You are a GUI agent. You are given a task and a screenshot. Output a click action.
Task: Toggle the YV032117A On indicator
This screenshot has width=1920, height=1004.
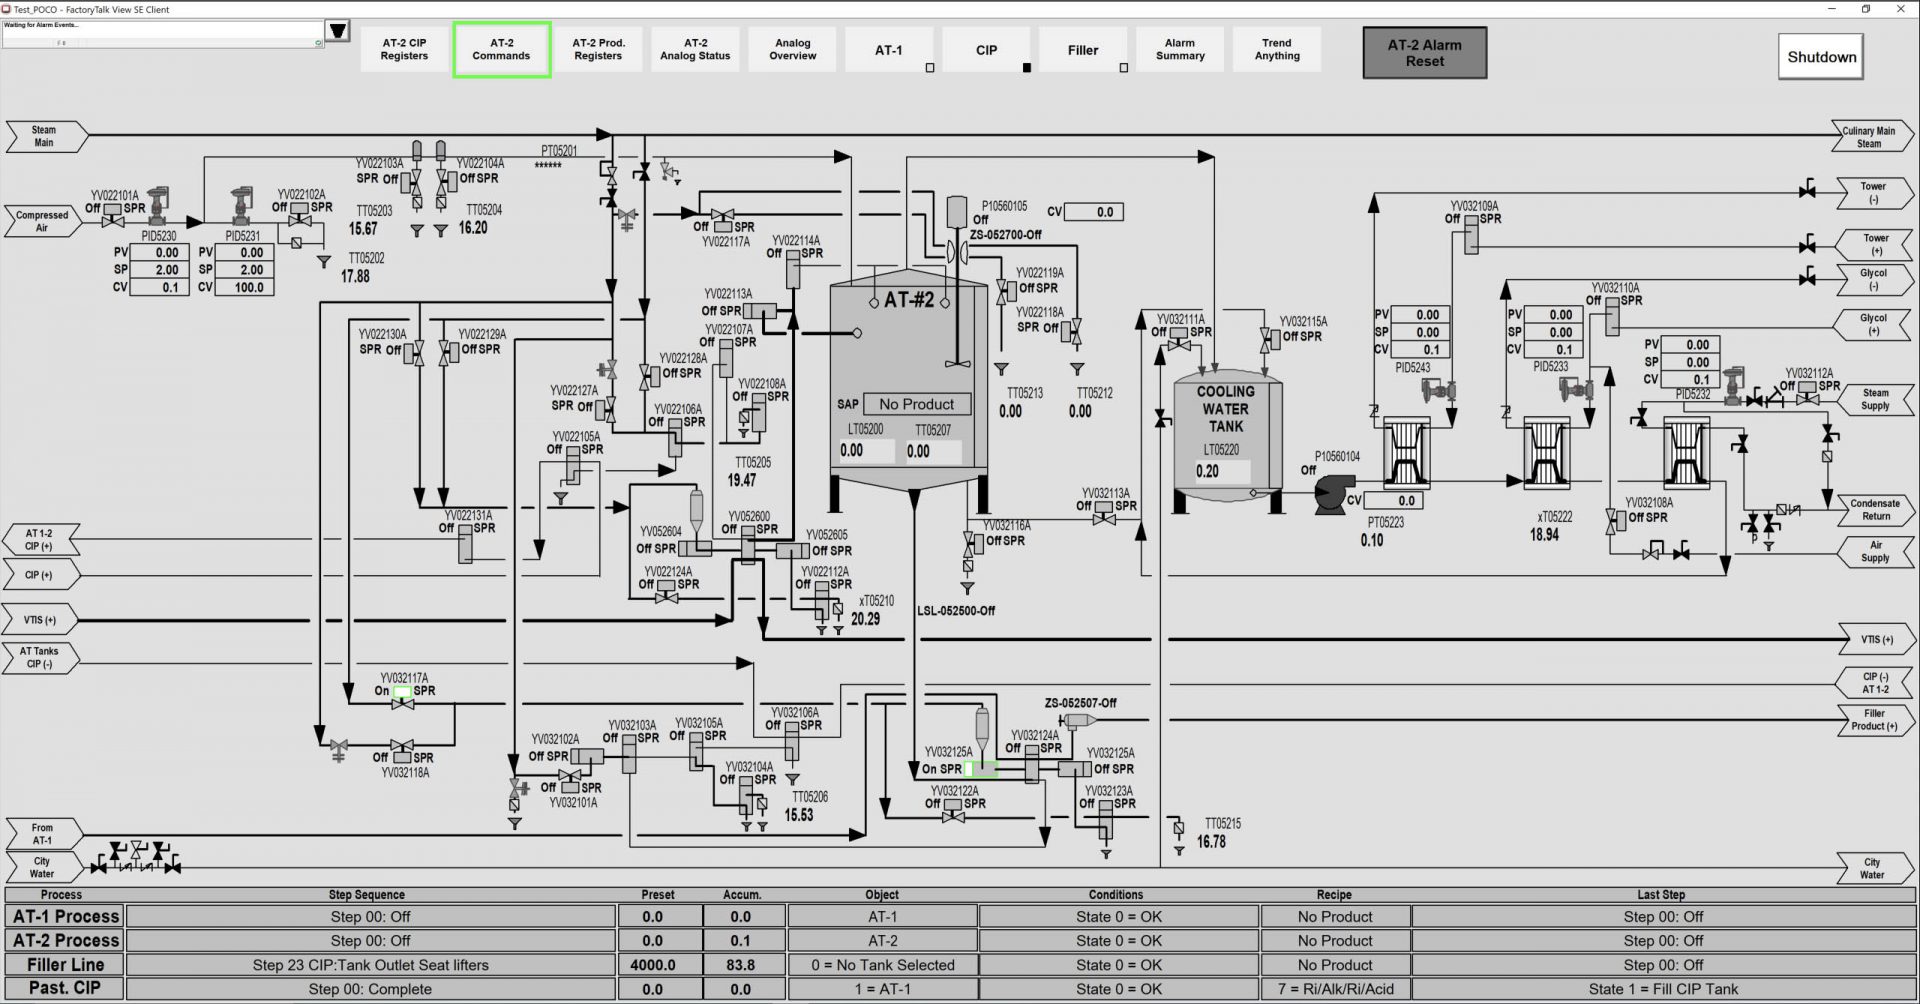[x=402, y=690]
